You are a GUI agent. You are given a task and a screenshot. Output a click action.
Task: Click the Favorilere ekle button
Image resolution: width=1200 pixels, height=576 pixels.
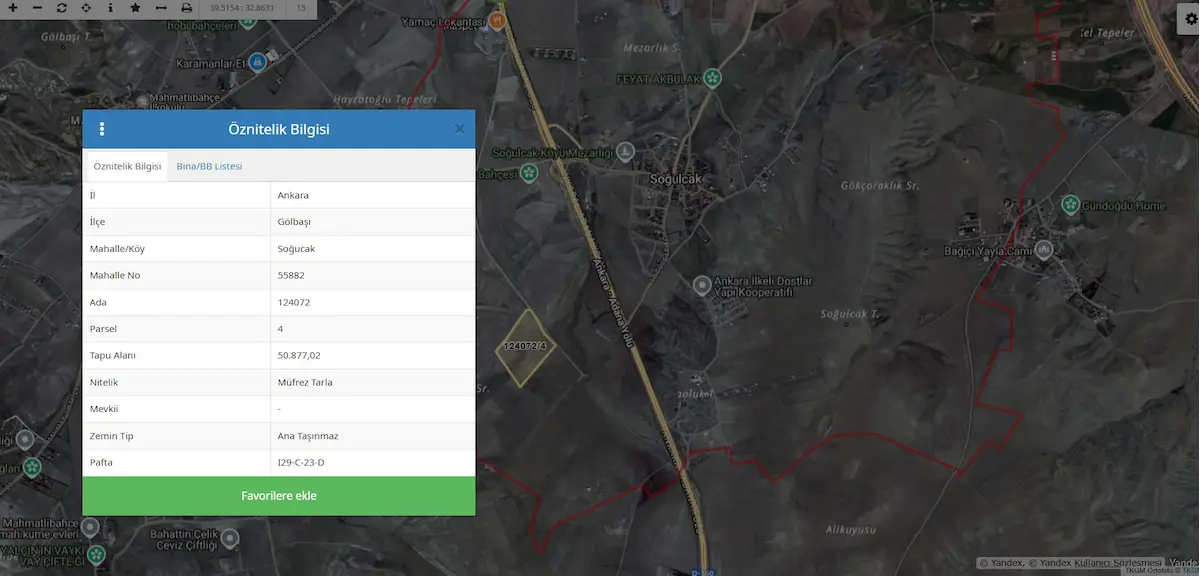tap(279, 496)
